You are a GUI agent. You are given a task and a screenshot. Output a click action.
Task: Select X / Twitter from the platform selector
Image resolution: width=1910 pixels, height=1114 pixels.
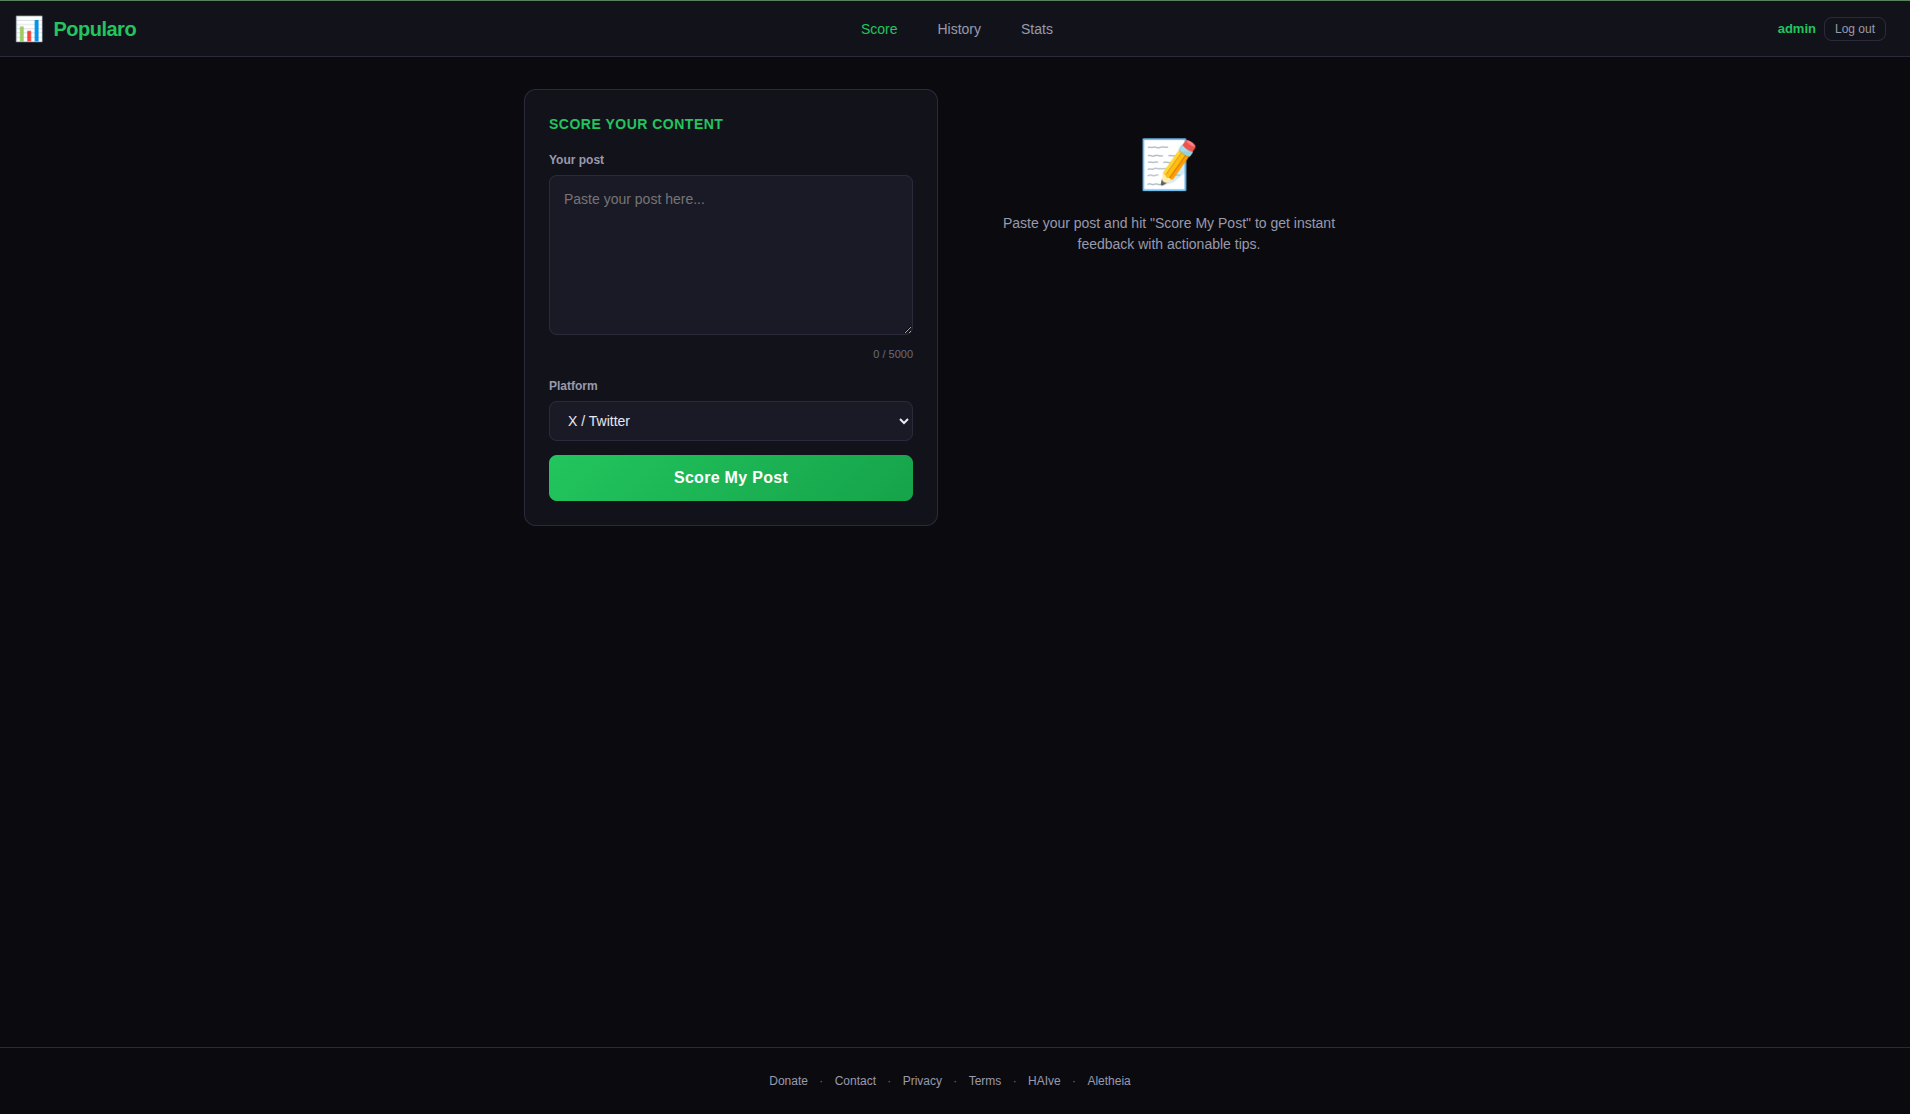730,420
